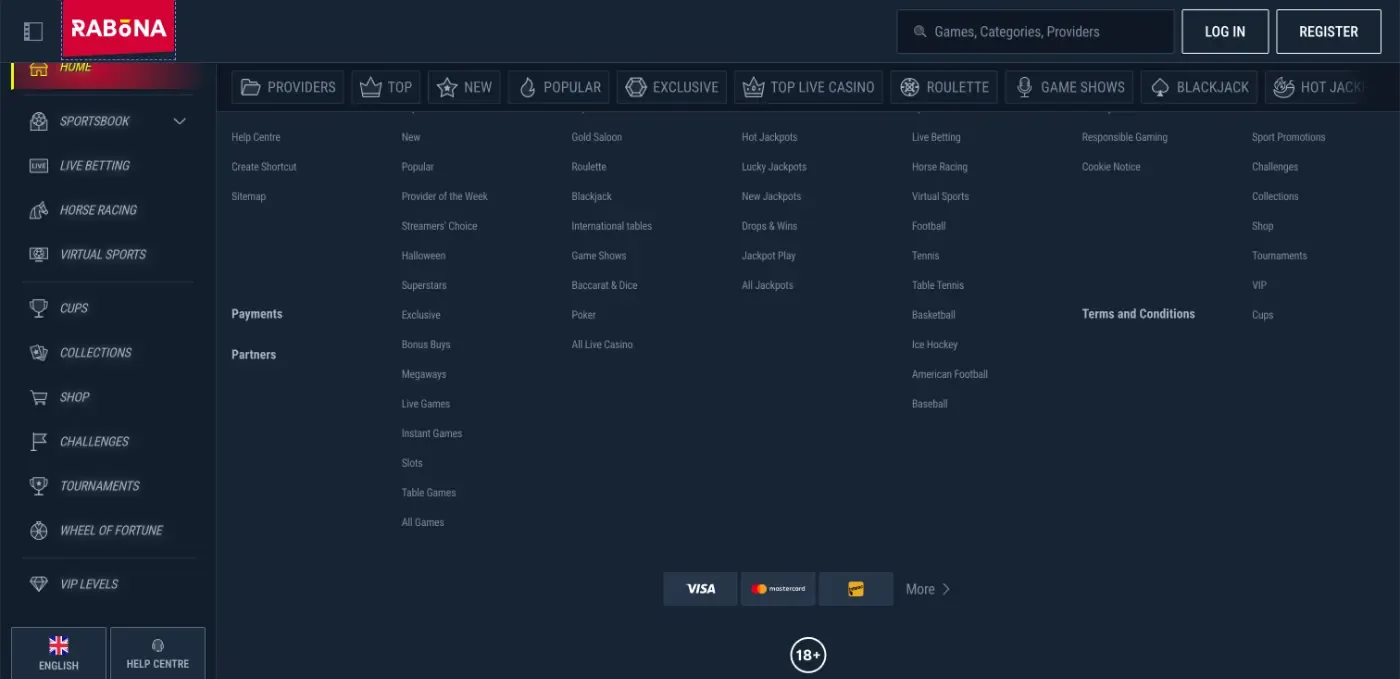Click the Log In button
1400x679 pixels.
click(1225, 32)
